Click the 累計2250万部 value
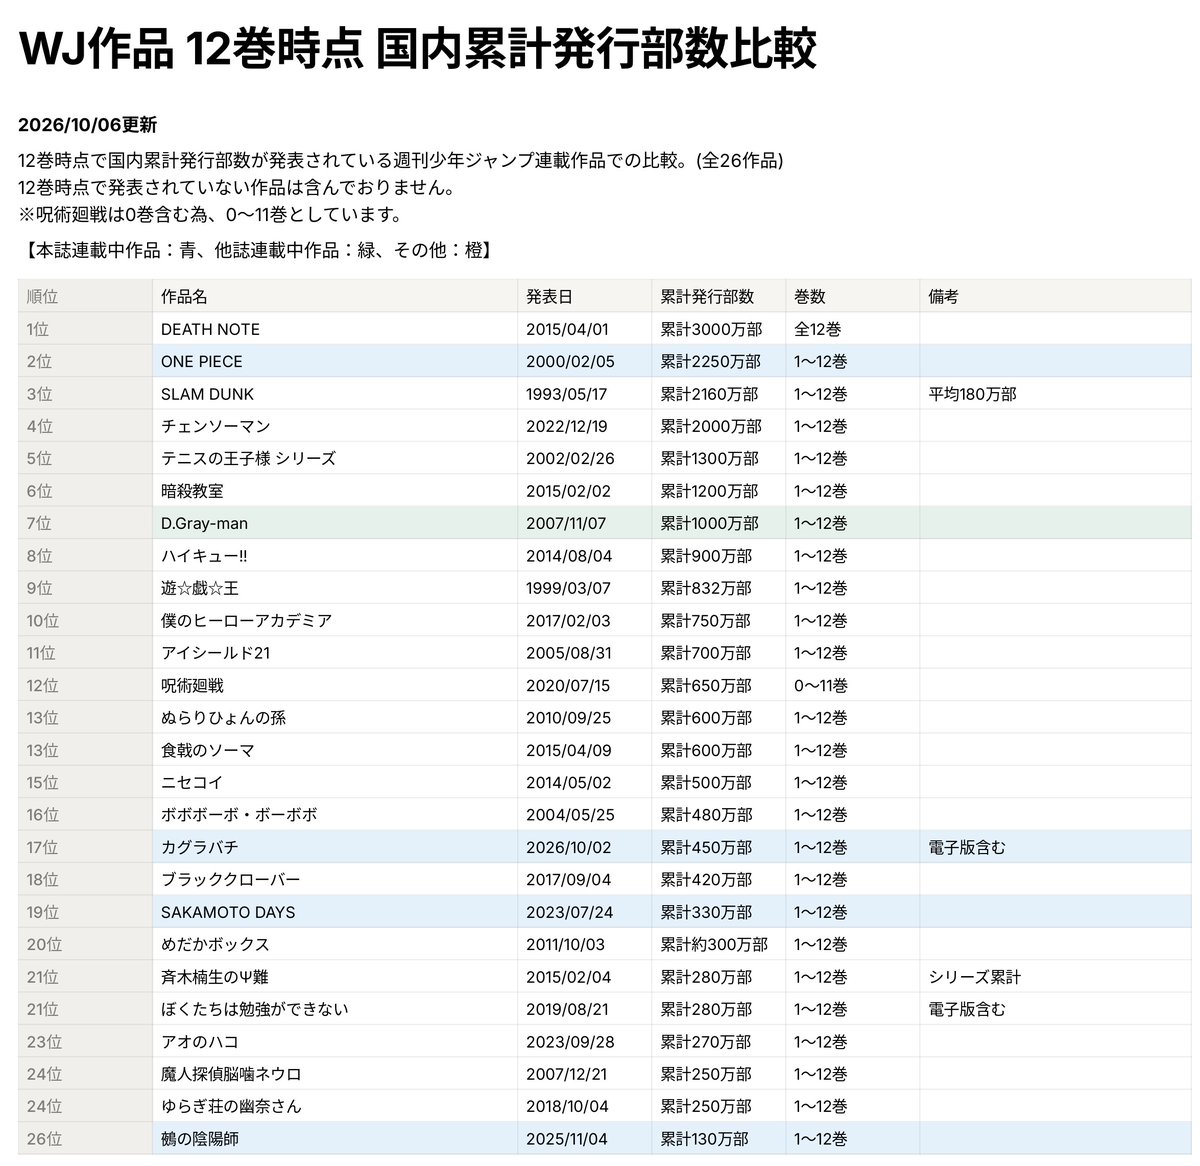The height and width of the screenshot is (1166, 1200). [710, 361]
